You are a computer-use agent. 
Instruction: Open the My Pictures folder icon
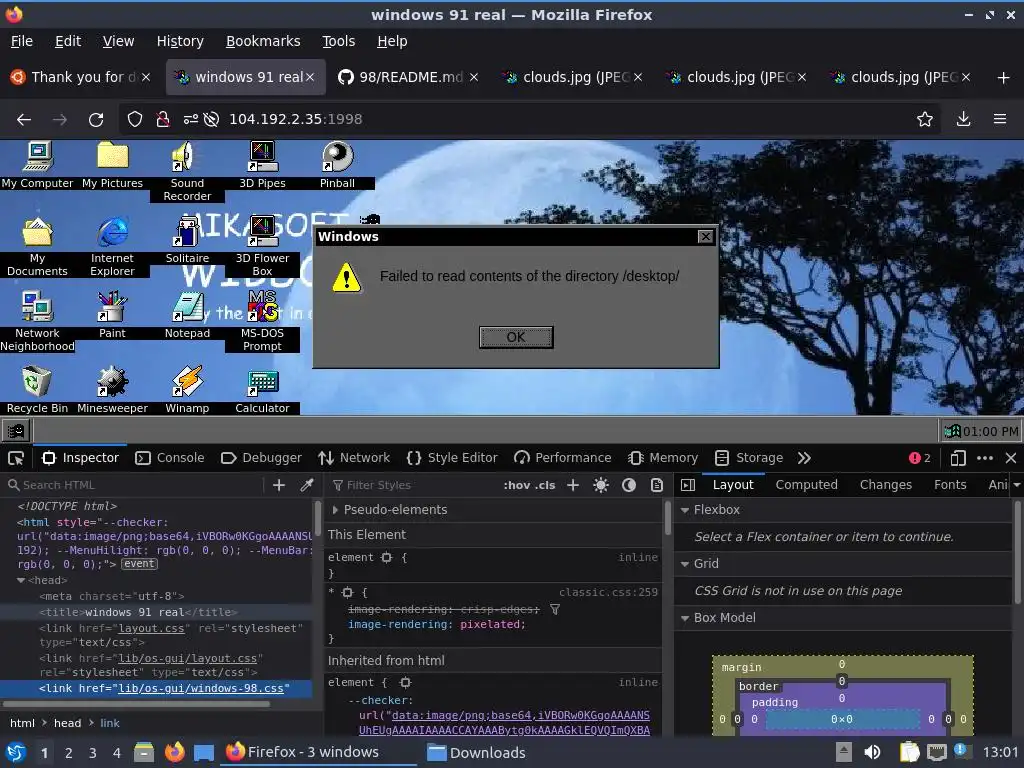click(112, 165)
